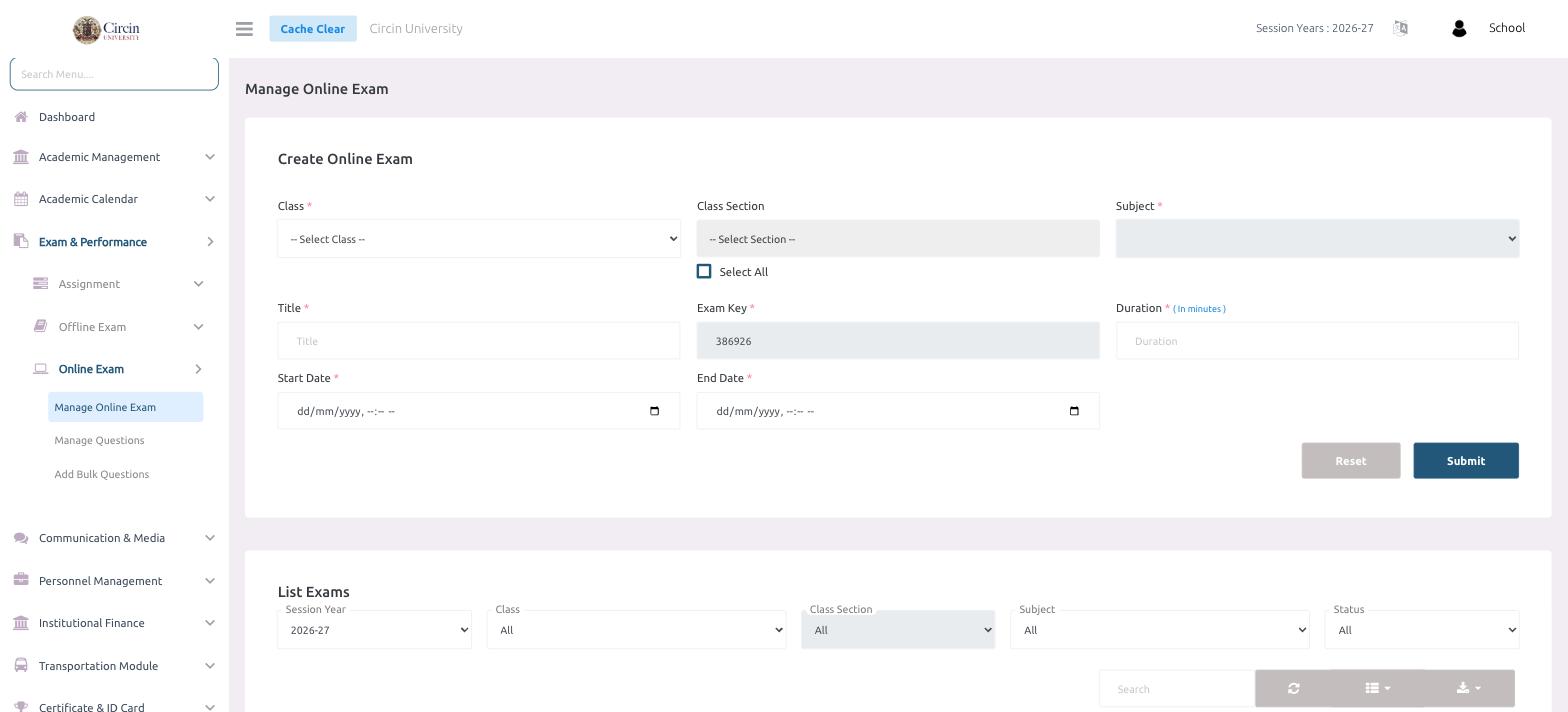Click the Transportation Module bus icon
This screenshot has height=712, width=1568.
click(x=21, y=665)
